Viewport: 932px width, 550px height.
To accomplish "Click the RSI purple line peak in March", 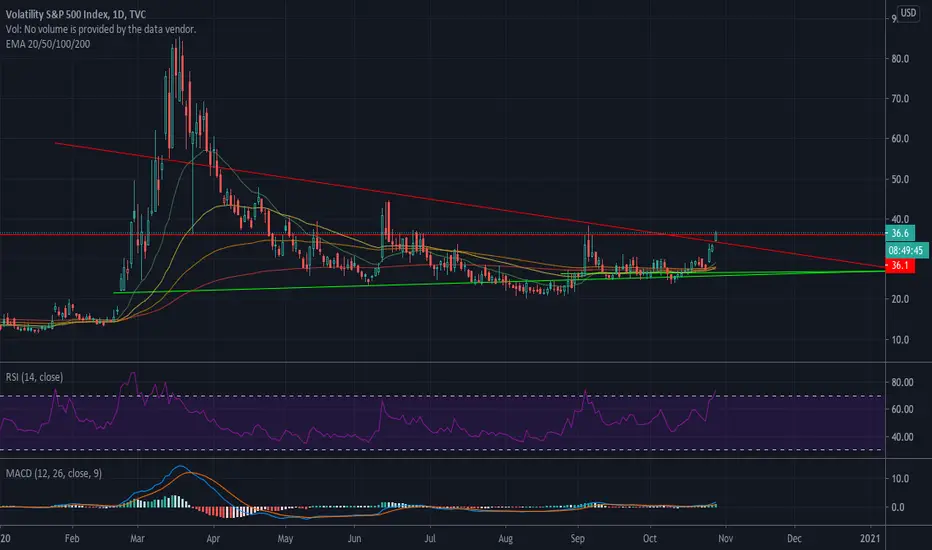I will pyautogui.click(x=133, y=374).
